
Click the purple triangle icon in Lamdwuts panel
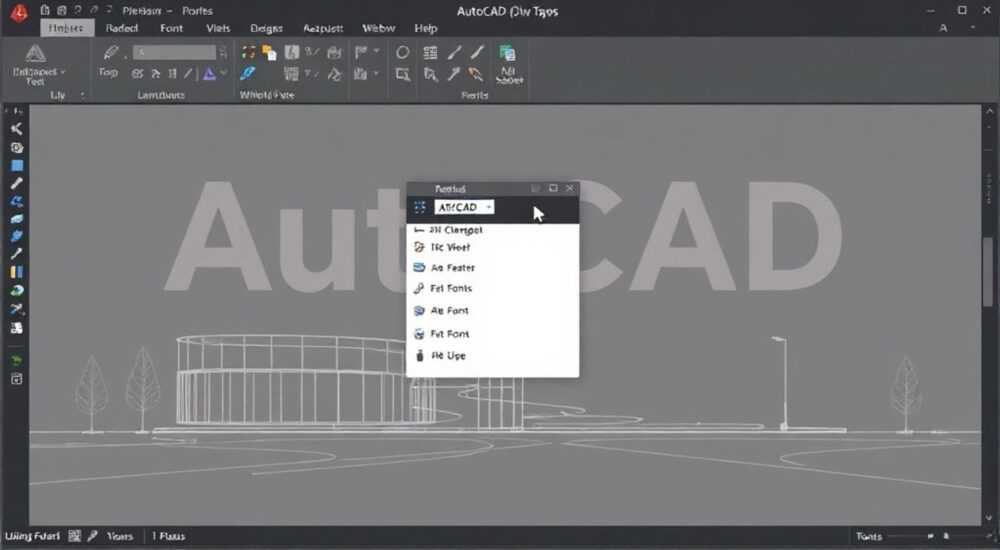click(209, 74)
